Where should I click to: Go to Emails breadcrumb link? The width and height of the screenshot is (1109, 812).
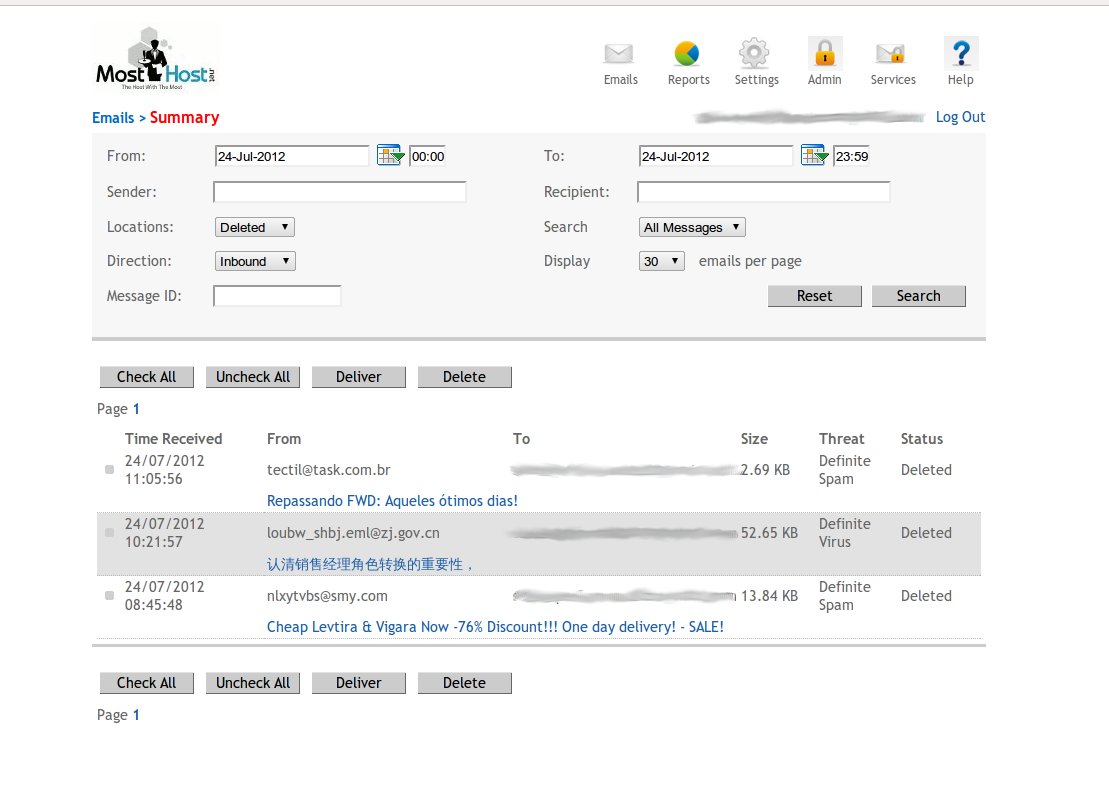[113, 118]
